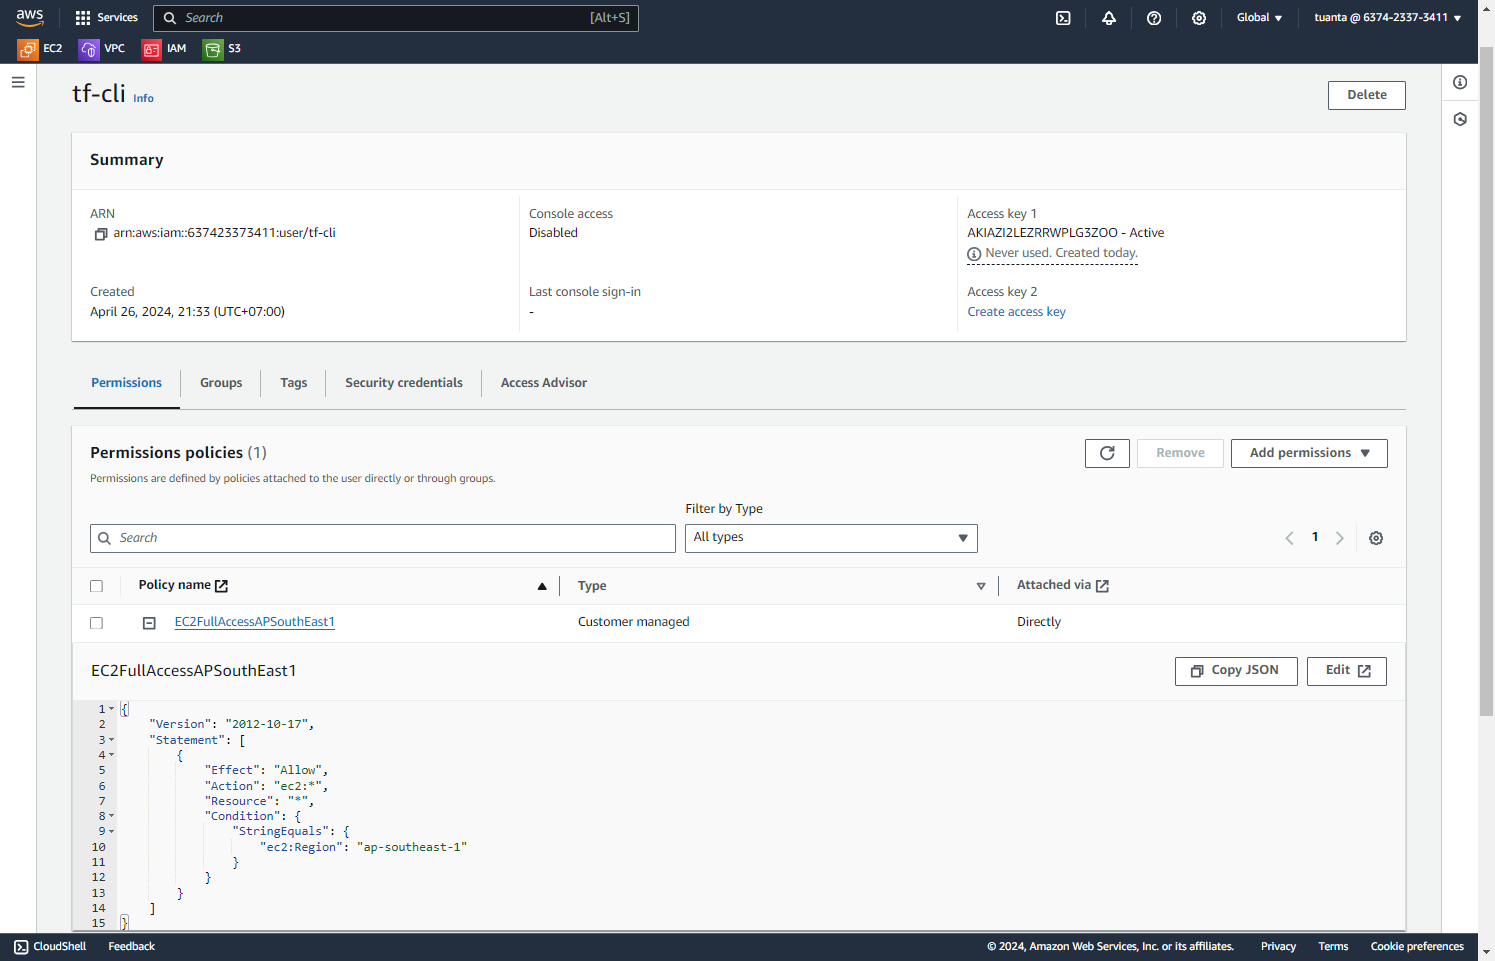Screen dimensions: 1495x961
Task: Fold JSON line 3 Statement arrow
Action: pos(112,740)
